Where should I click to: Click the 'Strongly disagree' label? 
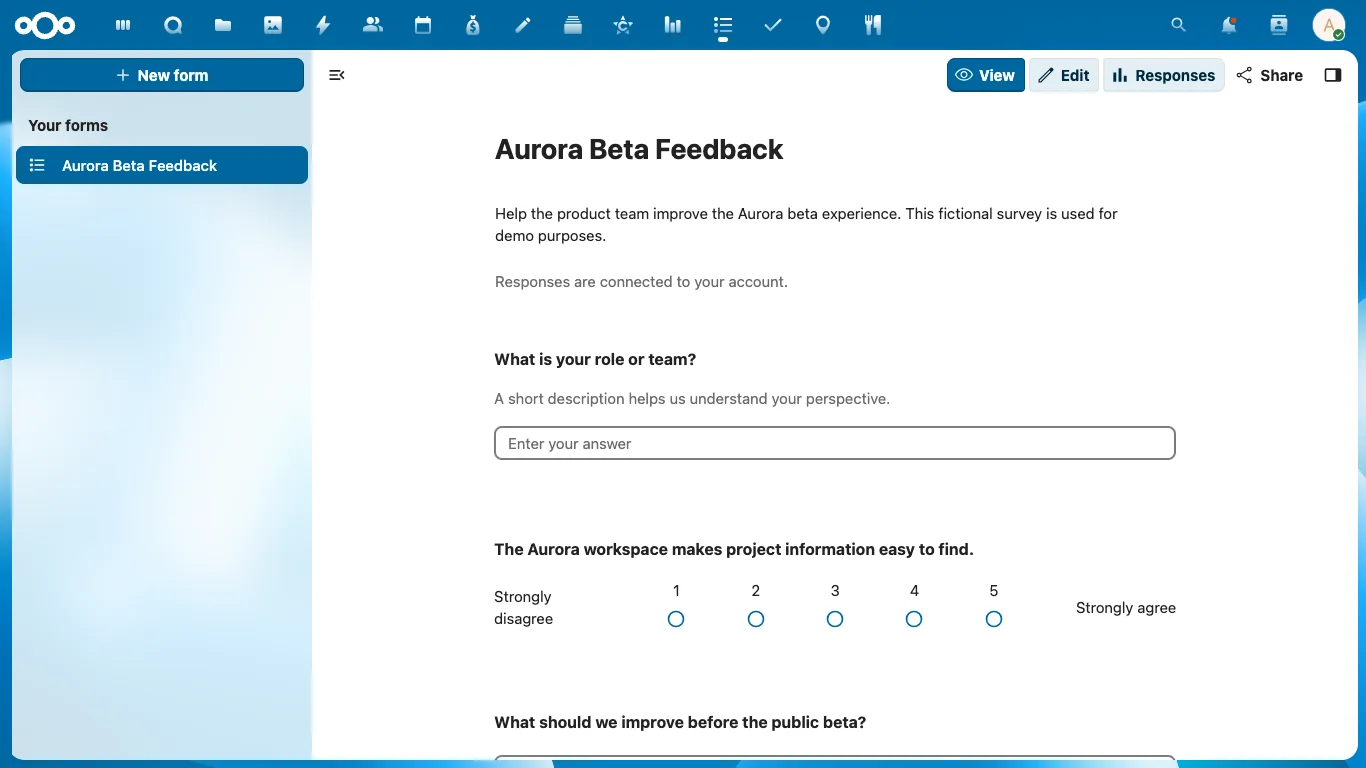(523, 607)
